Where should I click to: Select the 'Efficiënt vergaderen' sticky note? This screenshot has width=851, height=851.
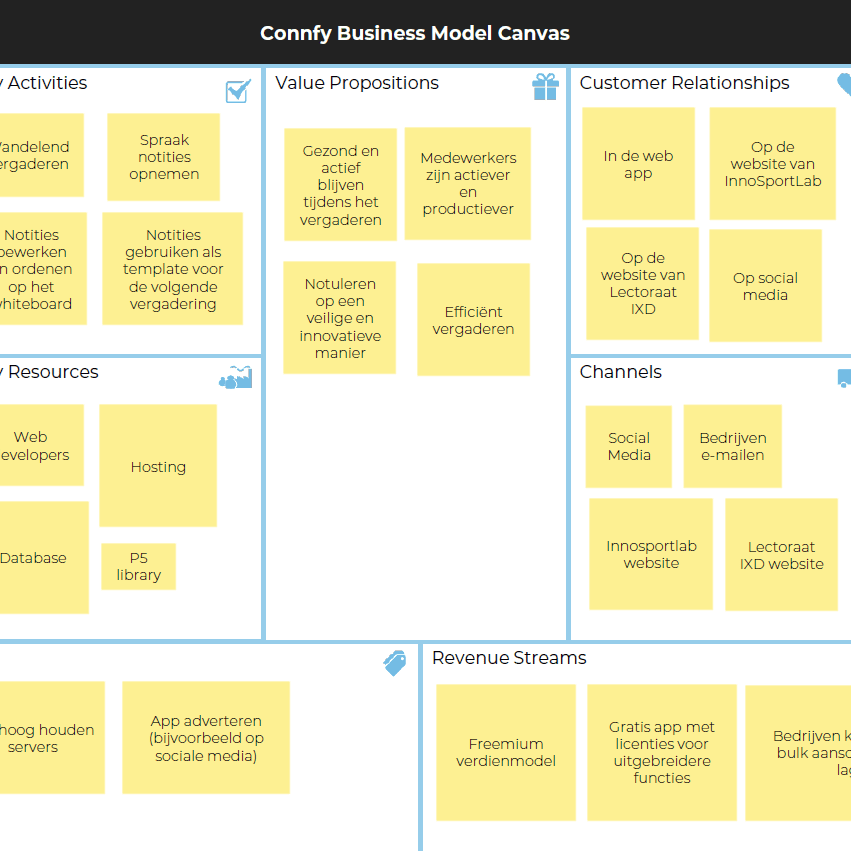[473, 320]
